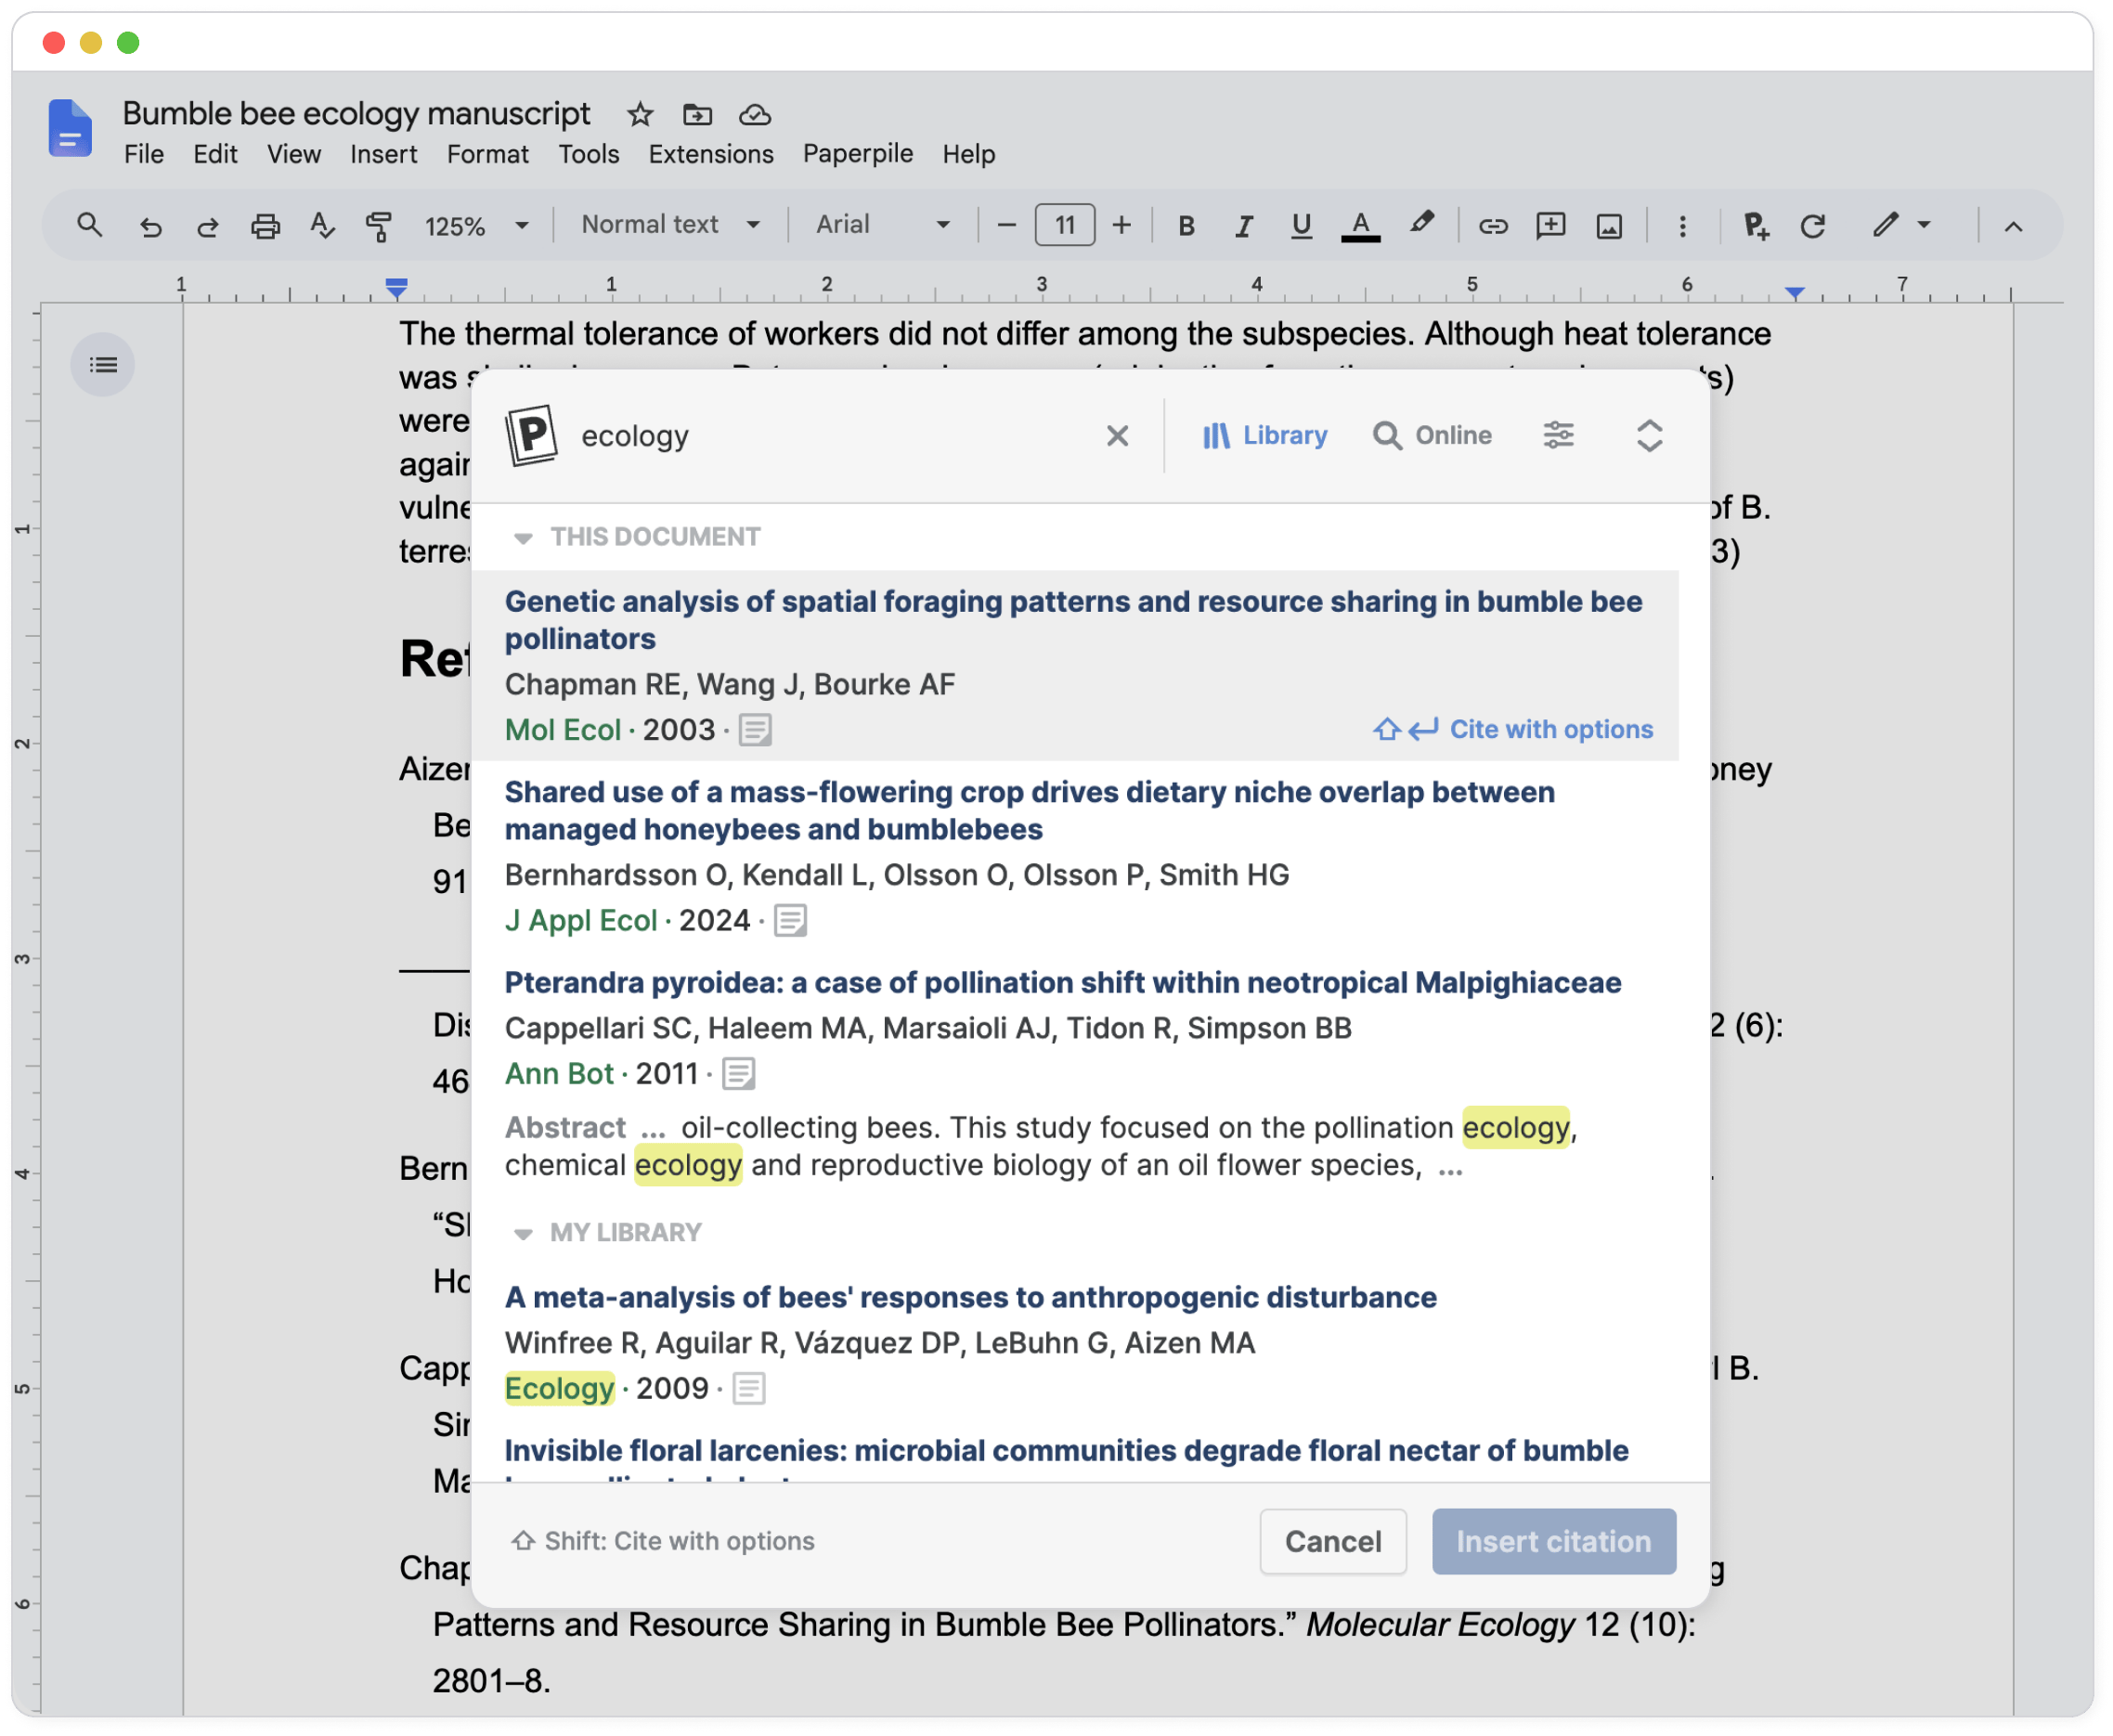Open the Insert menu
This screenshot has width=2113, height=1736.
(384, 154)
